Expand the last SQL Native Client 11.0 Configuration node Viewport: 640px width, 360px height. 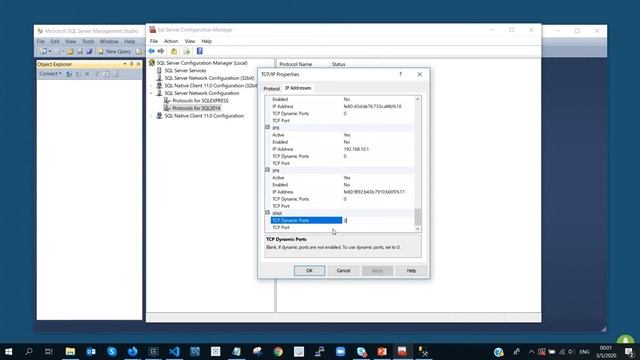click(x=151, y=116)
